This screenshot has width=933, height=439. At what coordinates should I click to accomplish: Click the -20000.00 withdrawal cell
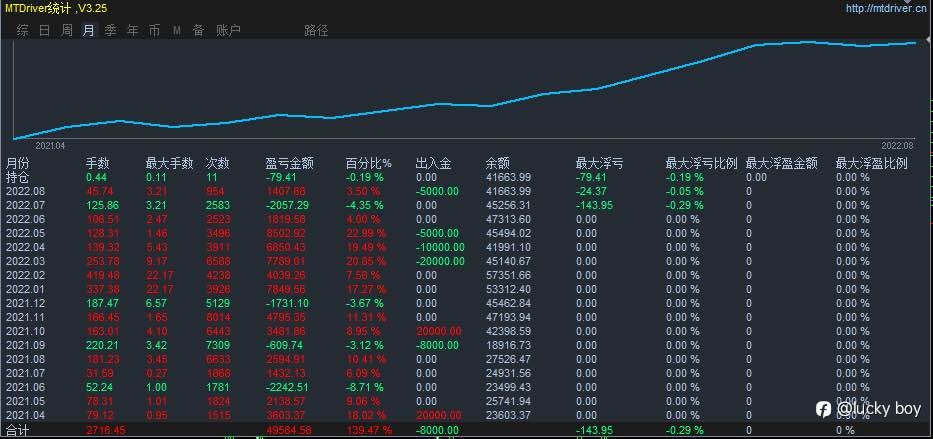[440, 261]
